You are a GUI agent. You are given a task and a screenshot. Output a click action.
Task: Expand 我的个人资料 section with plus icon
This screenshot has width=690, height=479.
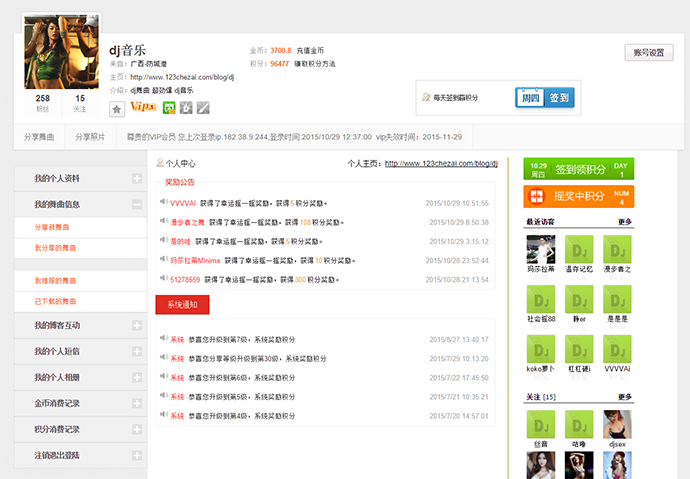click(137, 178)
